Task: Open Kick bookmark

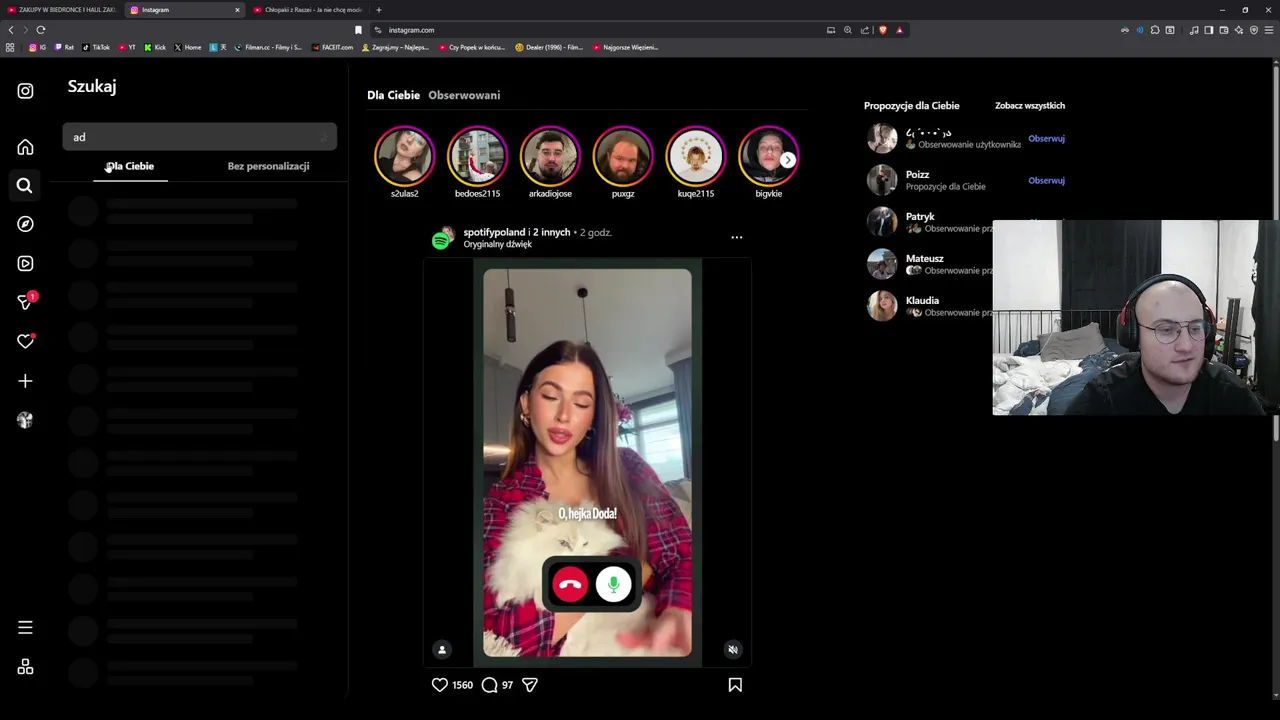Action: (155, 47)
